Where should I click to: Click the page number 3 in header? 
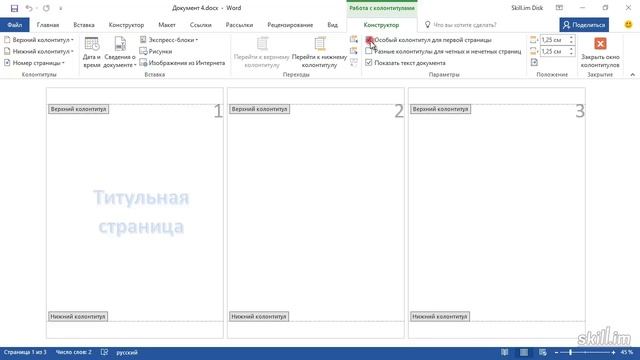[580, 111]
